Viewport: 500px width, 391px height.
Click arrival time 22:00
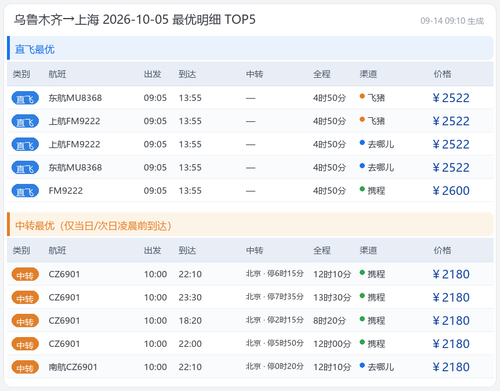[x=190, y=344]
